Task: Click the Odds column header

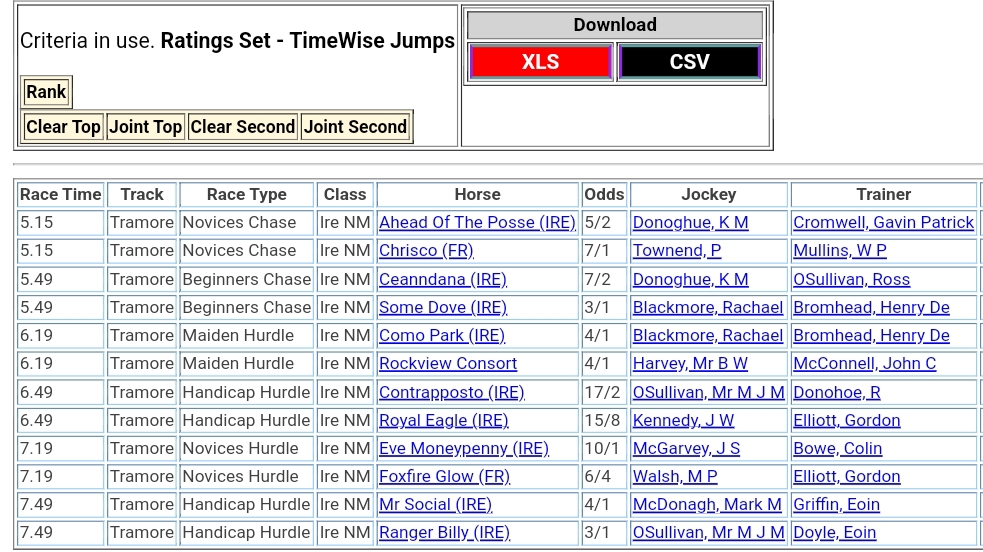Action: 604,194
